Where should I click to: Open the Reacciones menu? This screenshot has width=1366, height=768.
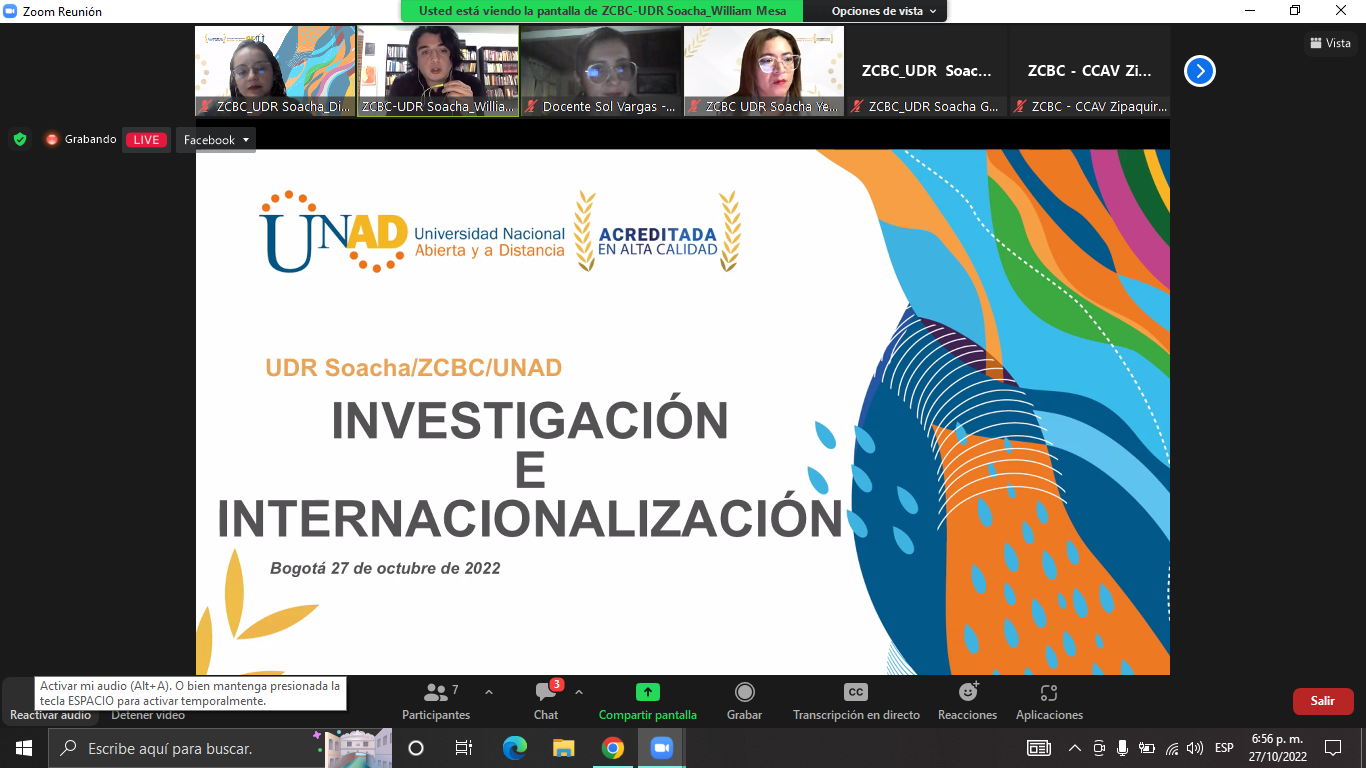(x=967, y=701)
